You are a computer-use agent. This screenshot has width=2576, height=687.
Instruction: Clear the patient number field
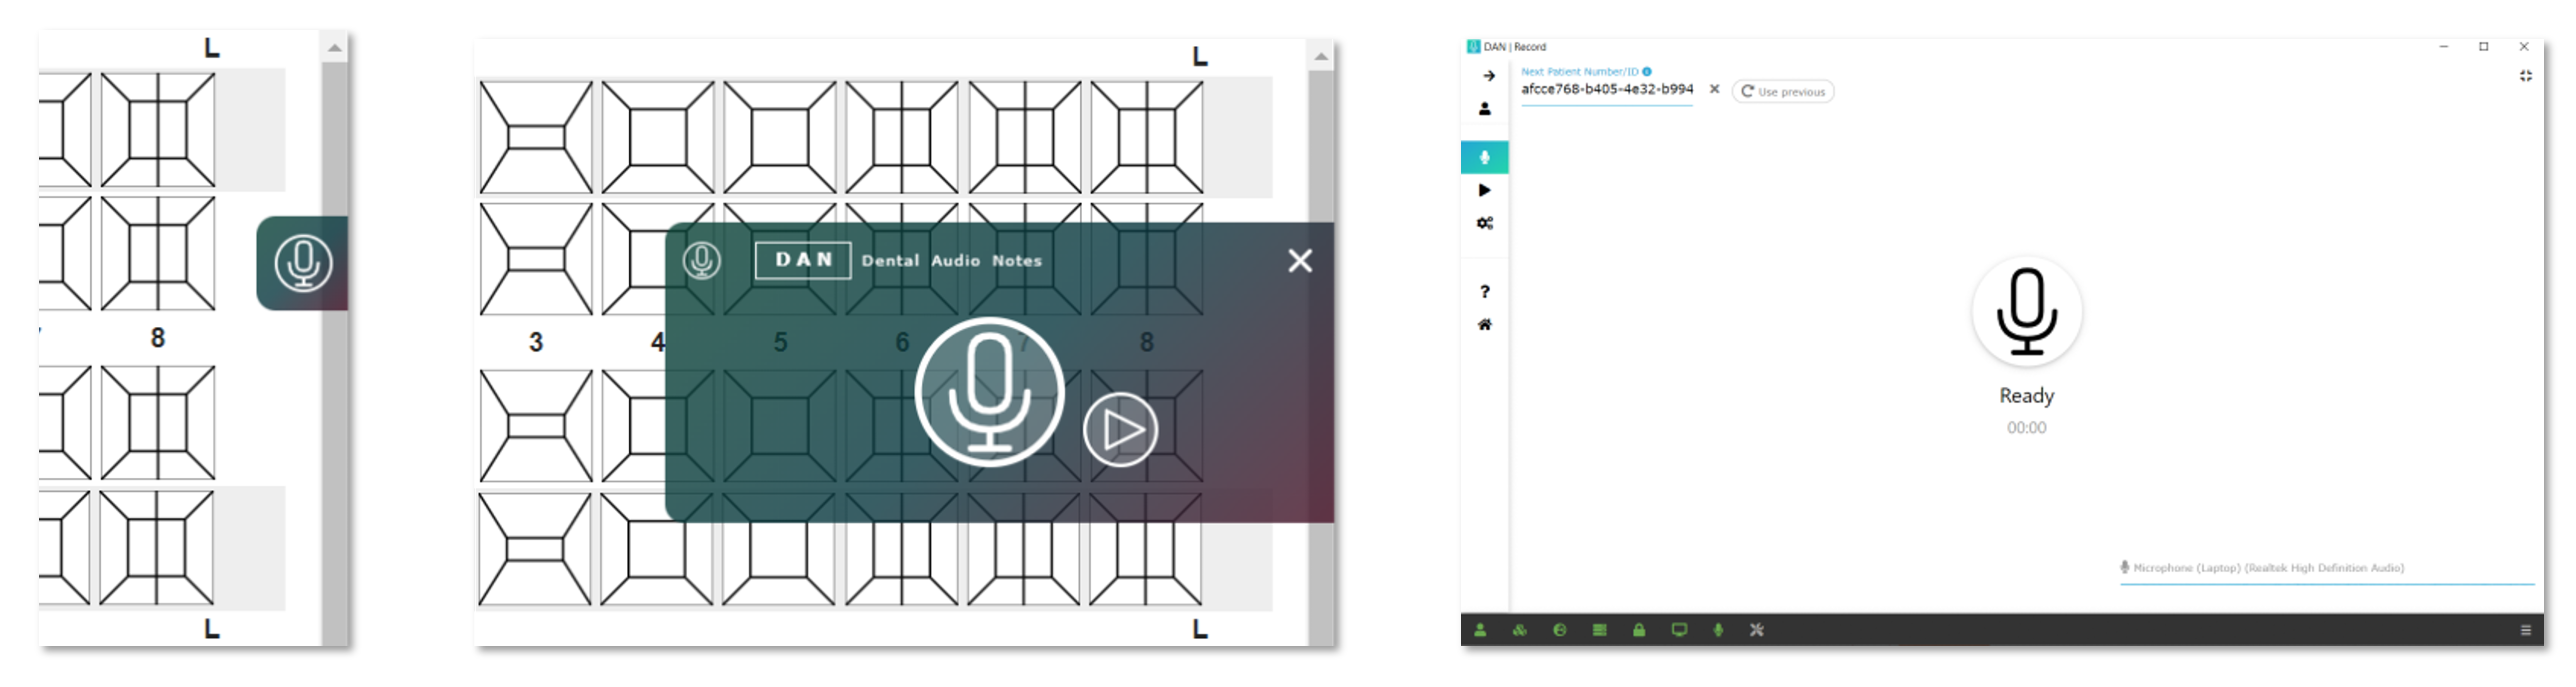pyautogui.click(x=1714, y=89)
